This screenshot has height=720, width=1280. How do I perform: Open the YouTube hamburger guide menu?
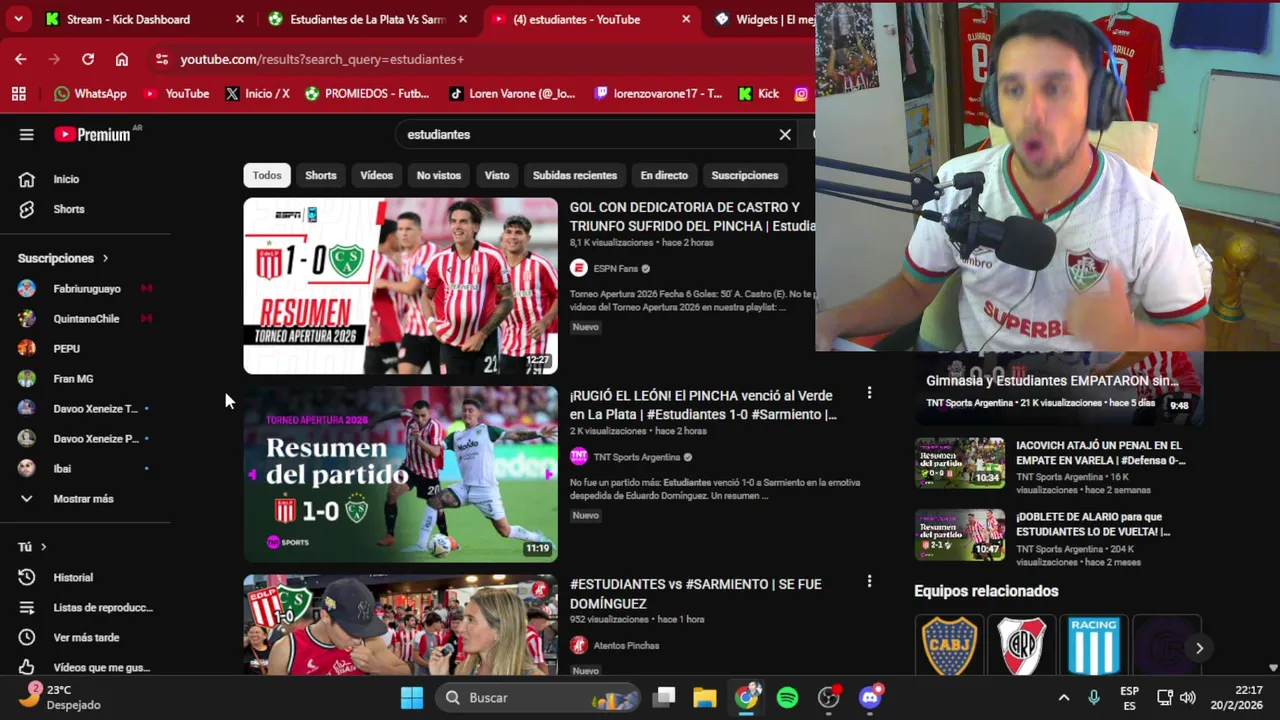click(x=27, y=134)
